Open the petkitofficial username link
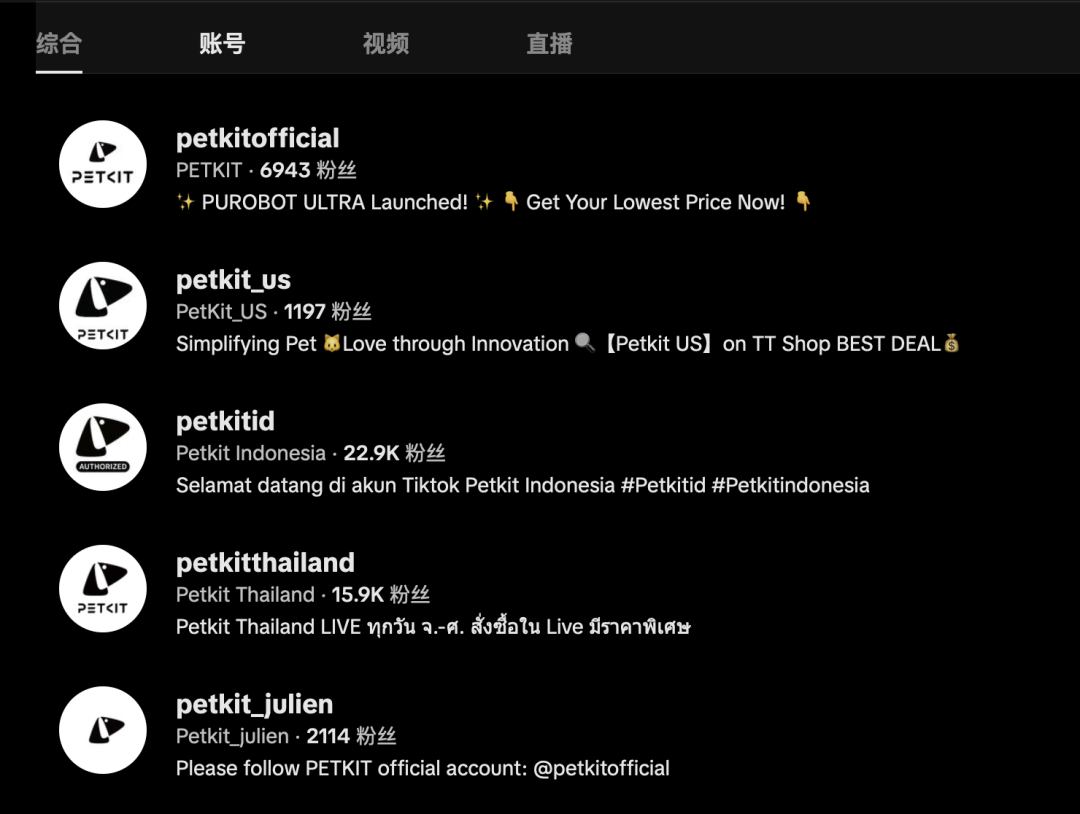This screenshot has height=814, width=1080. pyautogui.click(x=258, y=138)
